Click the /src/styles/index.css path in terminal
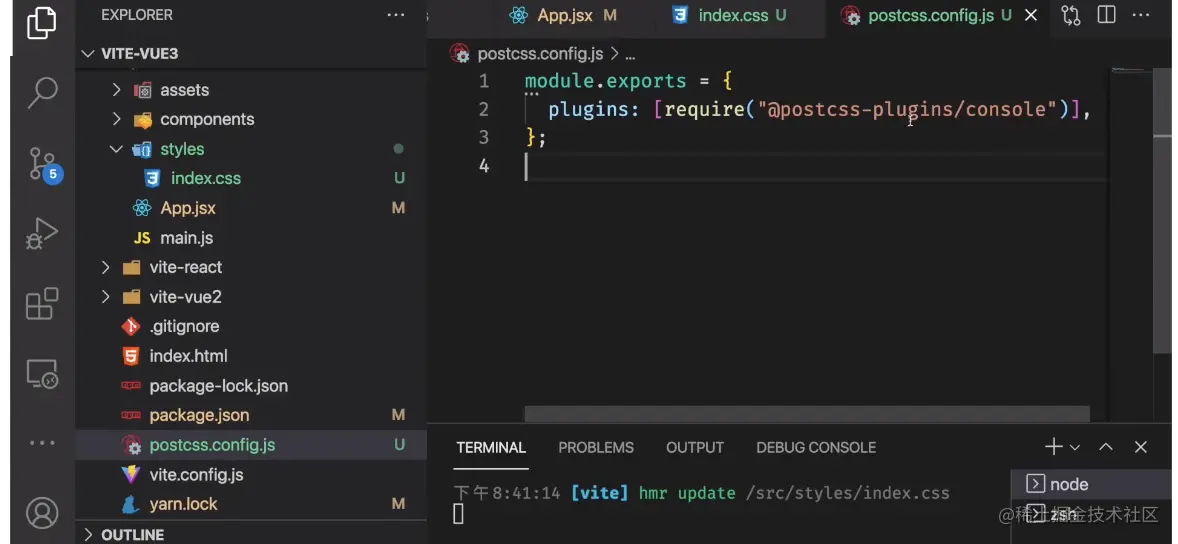 847,493
